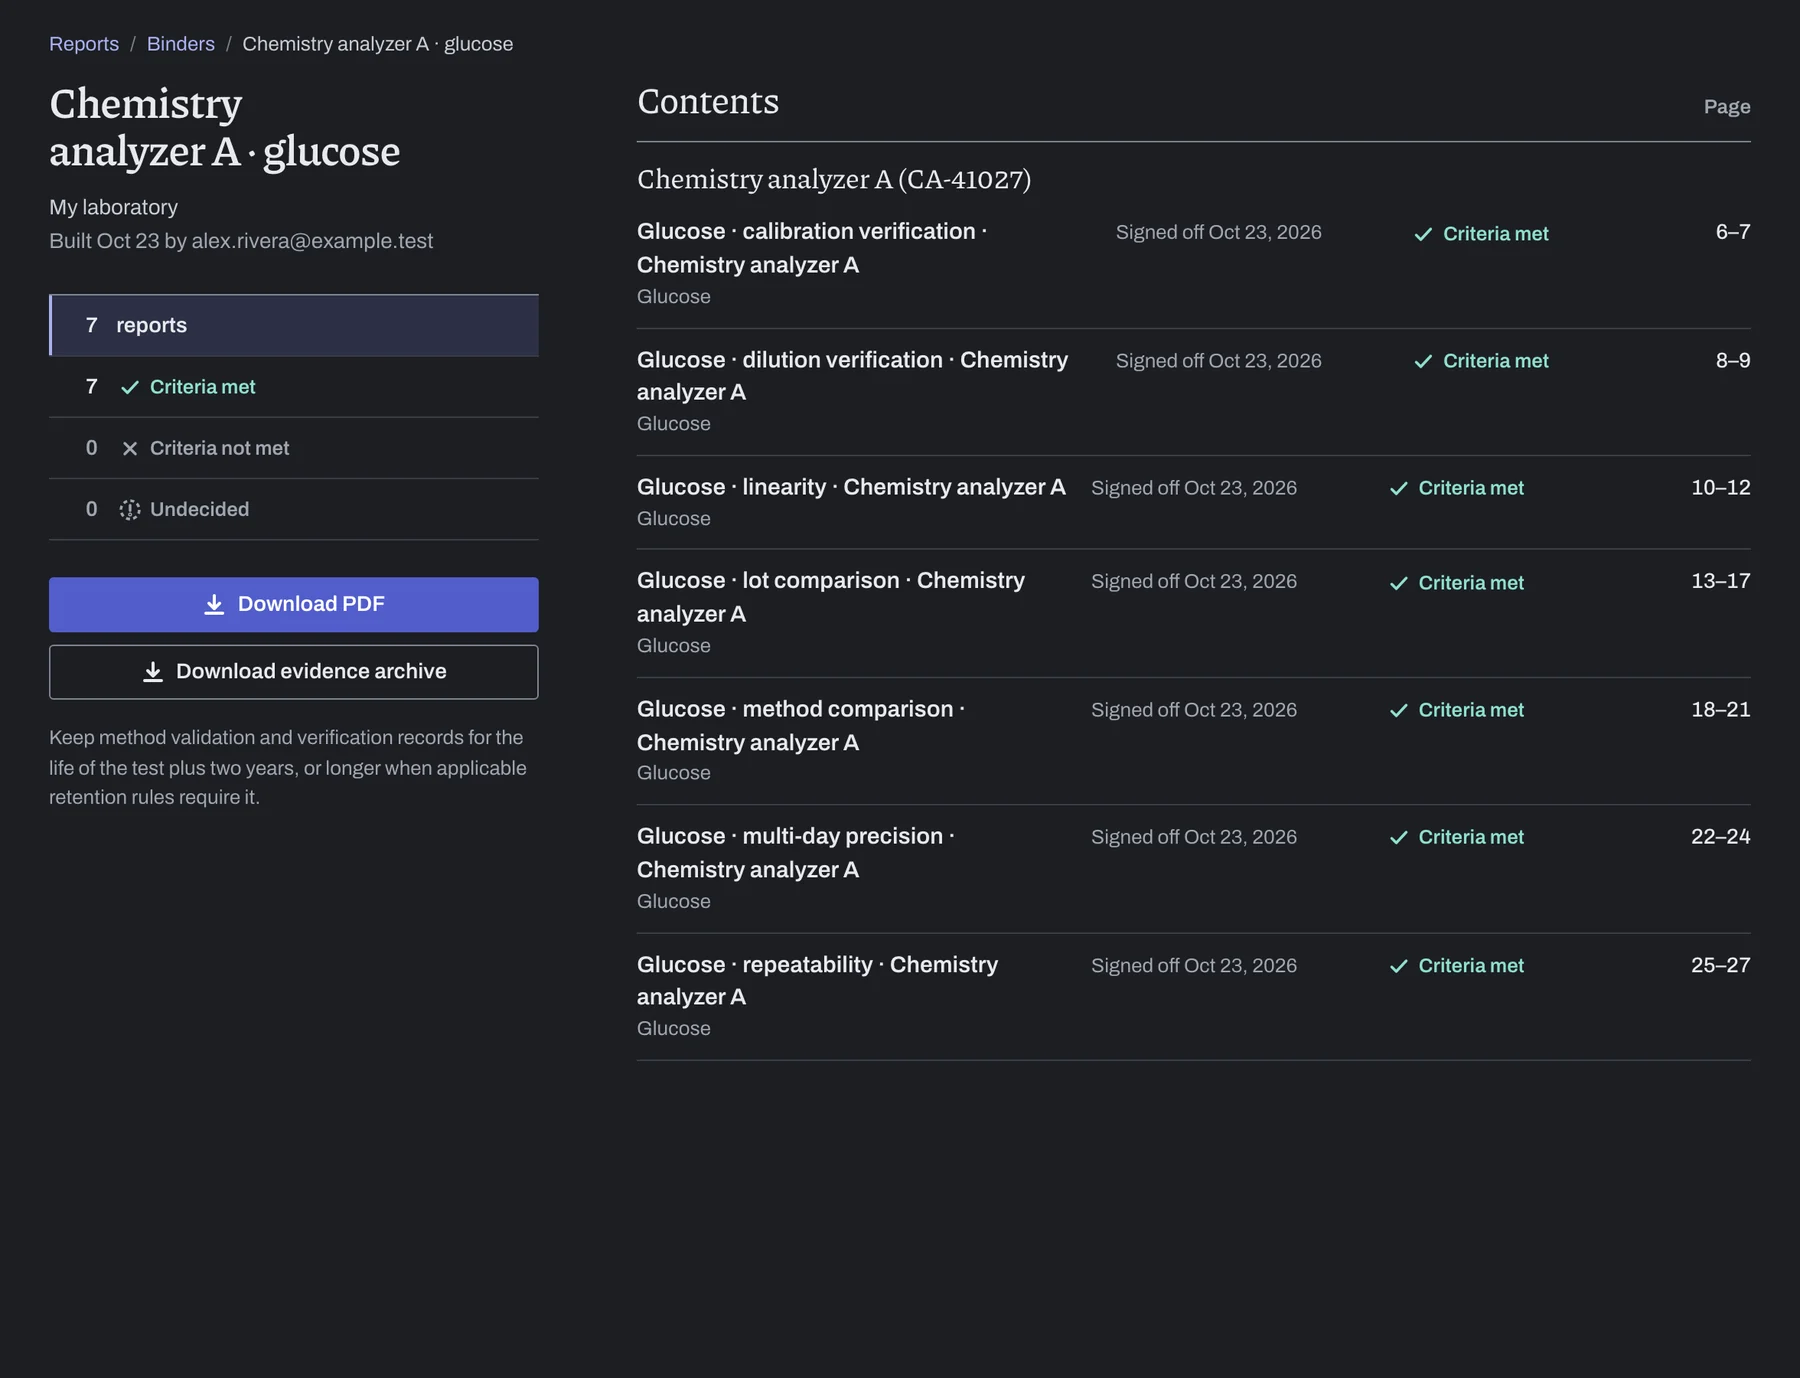Screen dimensions: 1800x1378
Task: Open Glucose multi-day precision report
Action: pyautogui.click(x=796, y=852)
